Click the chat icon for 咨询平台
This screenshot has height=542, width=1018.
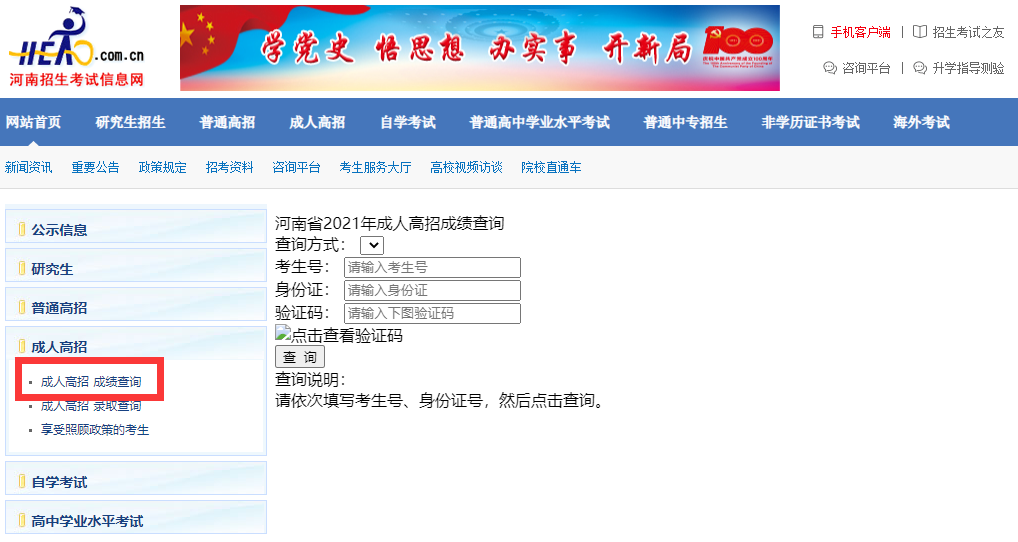(829, 68)
